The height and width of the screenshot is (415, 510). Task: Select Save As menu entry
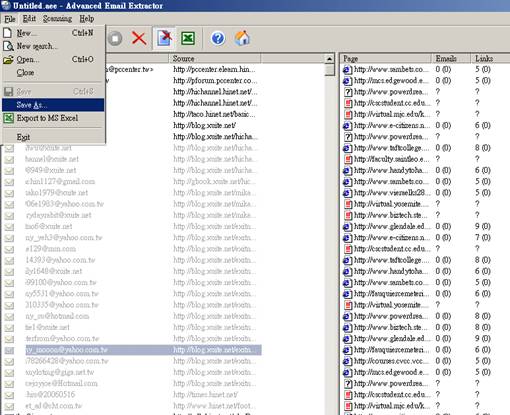click(x=53, y=105)
